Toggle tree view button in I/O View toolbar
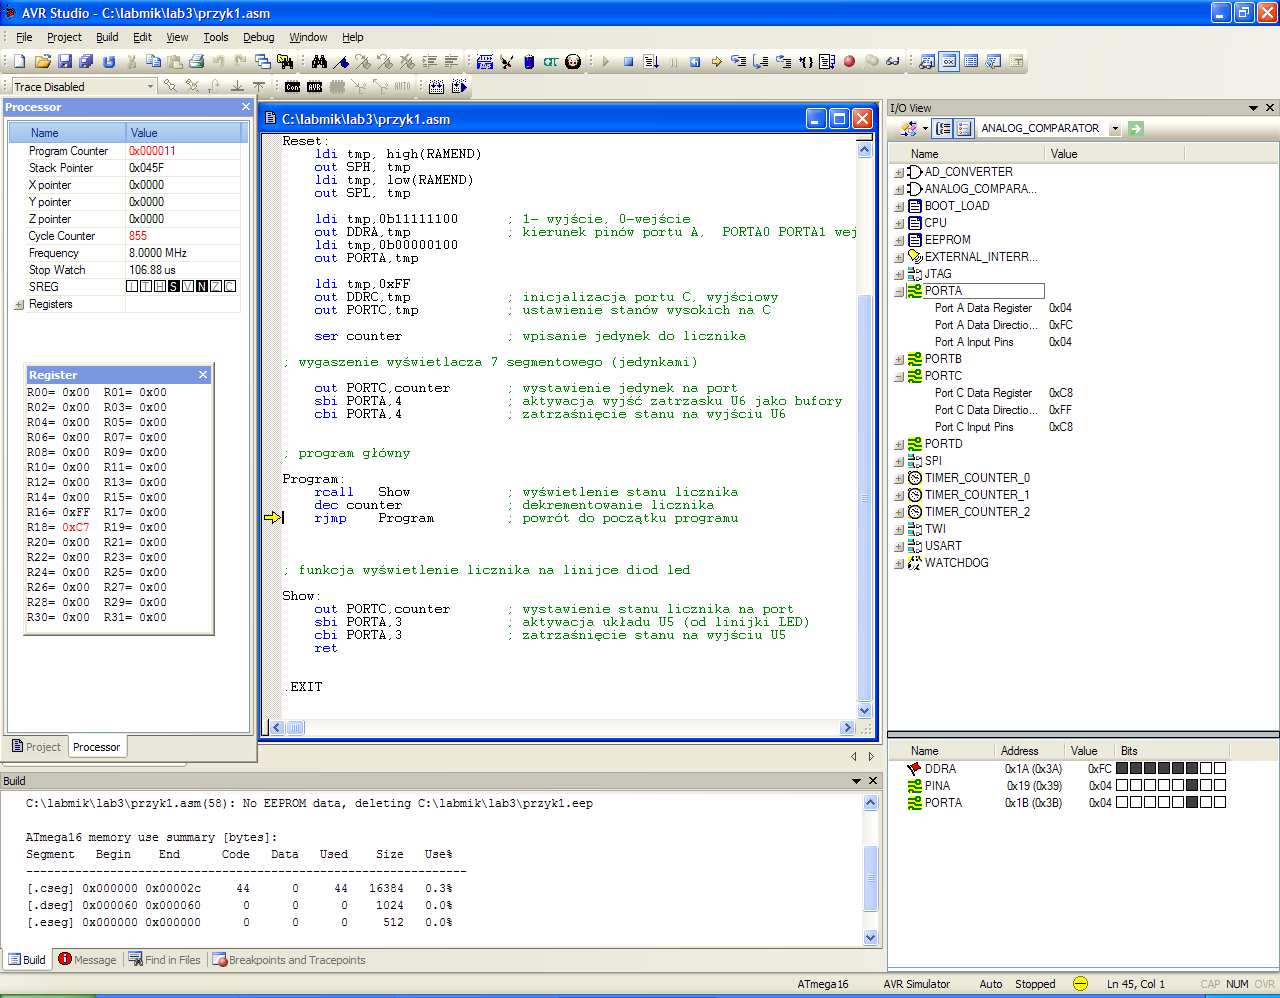The height and width of the screenshot is (998, 1280). tap(943, 128)
